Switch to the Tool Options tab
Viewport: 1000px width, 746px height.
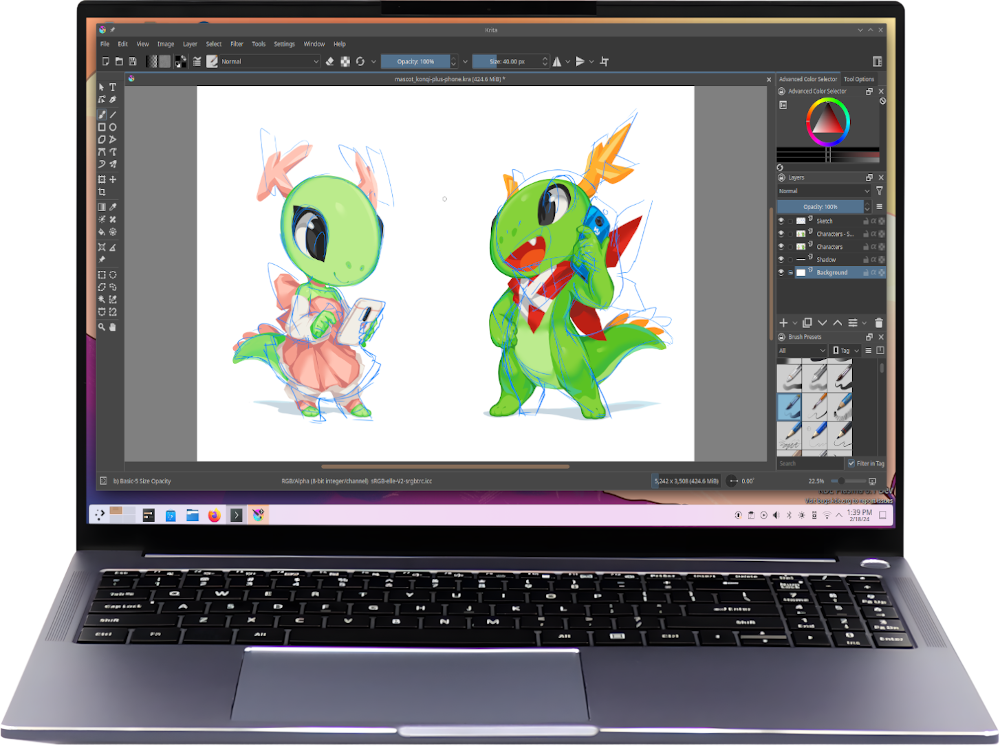858,79
